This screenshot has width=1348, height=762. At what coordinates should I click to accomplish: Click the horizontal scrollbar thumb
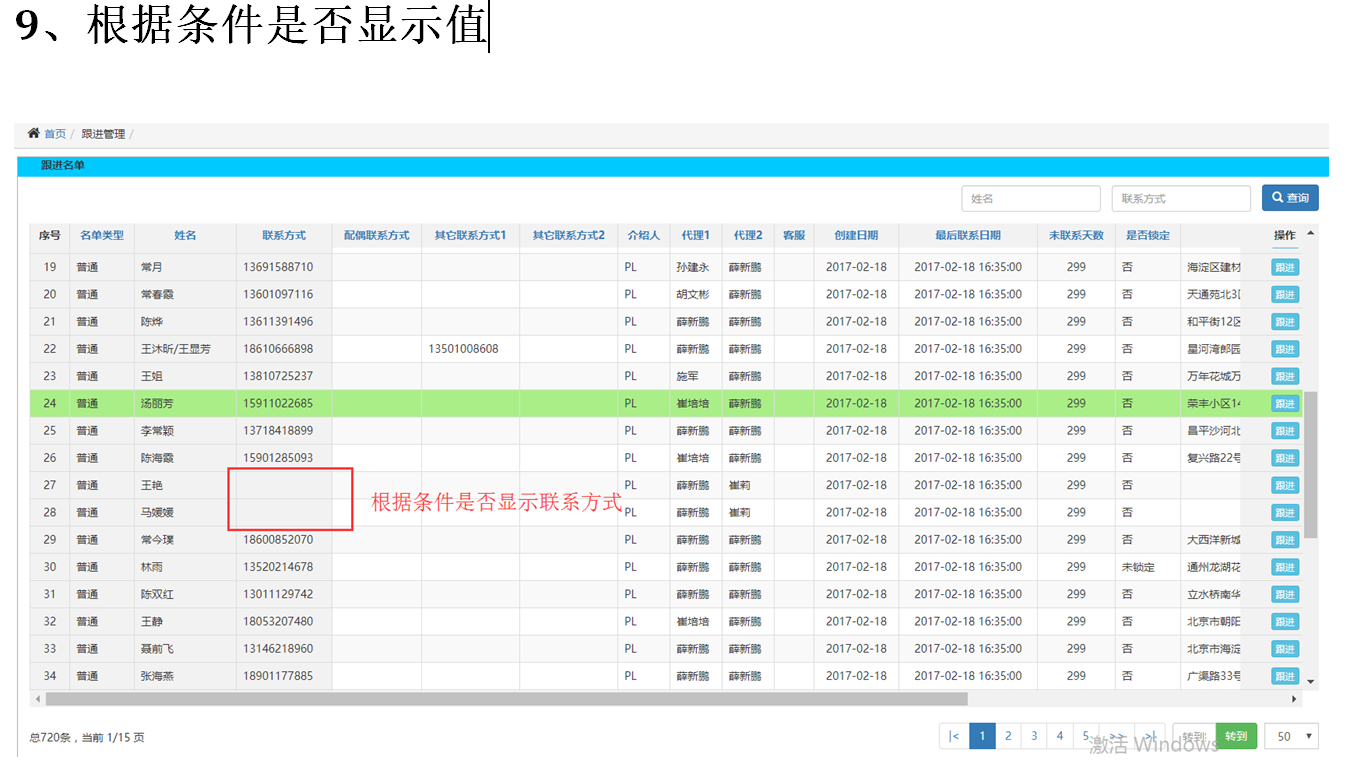(x=507, y=699)
